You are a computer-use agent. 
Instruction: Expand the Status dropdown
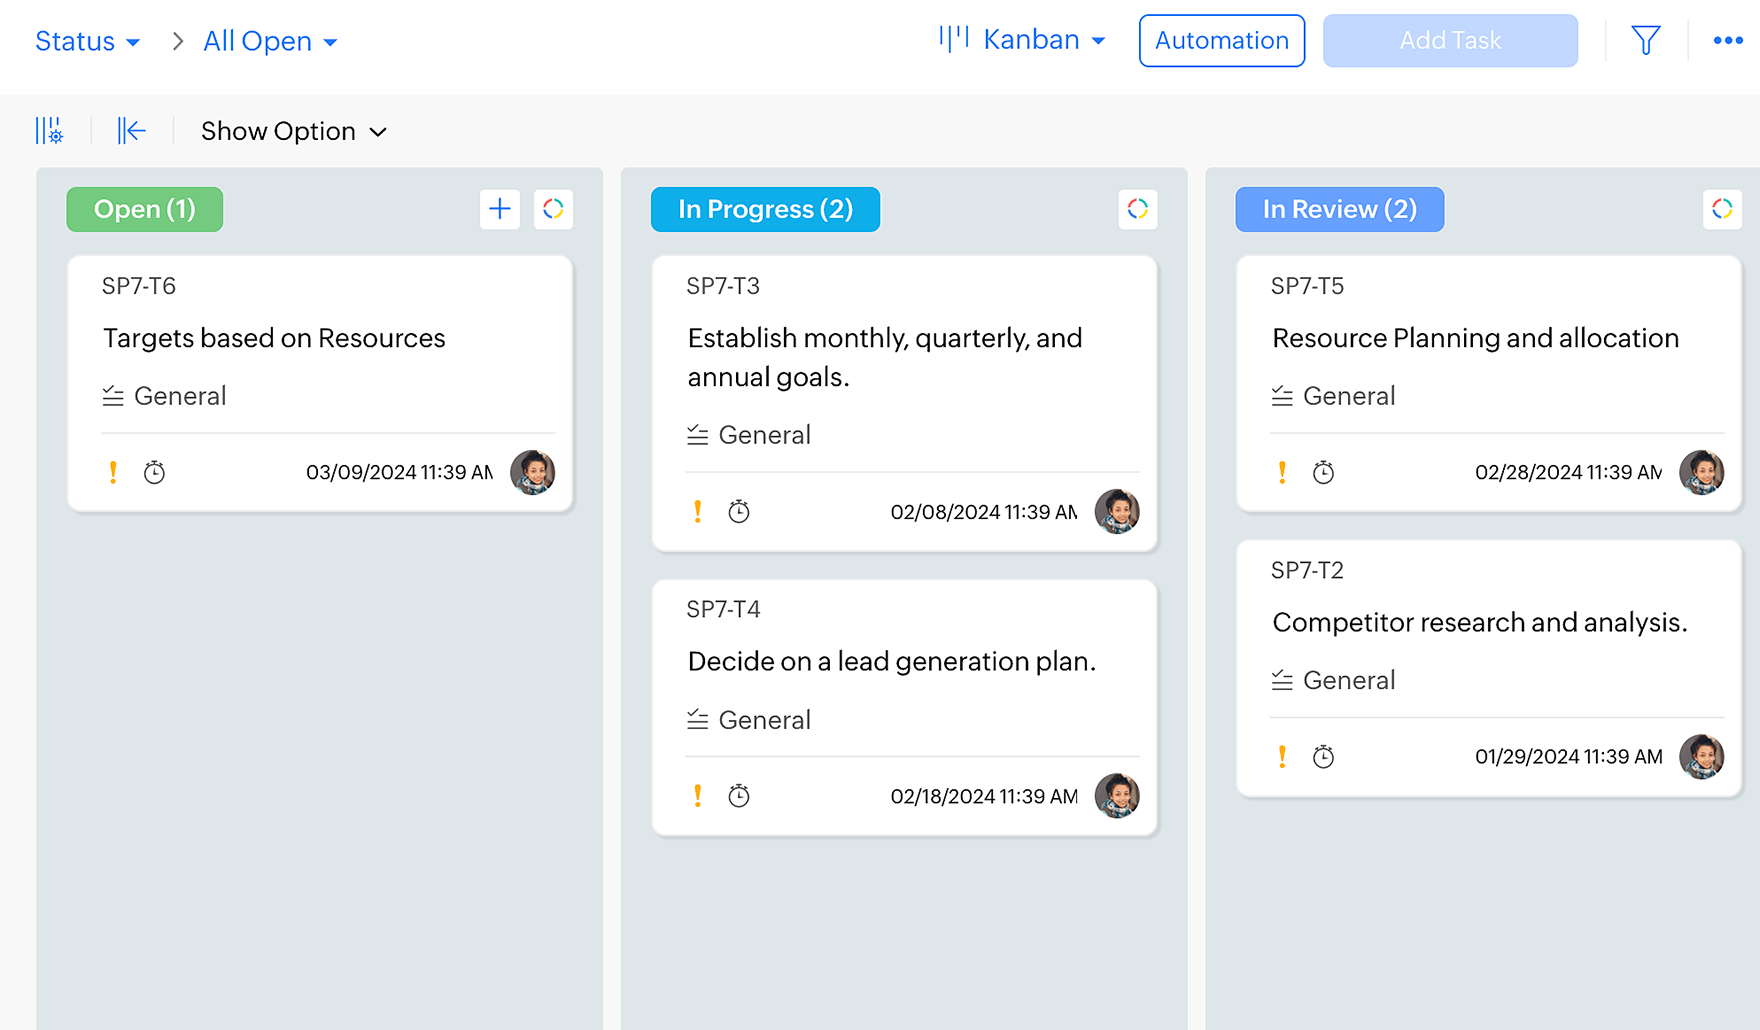coord(87,41)
